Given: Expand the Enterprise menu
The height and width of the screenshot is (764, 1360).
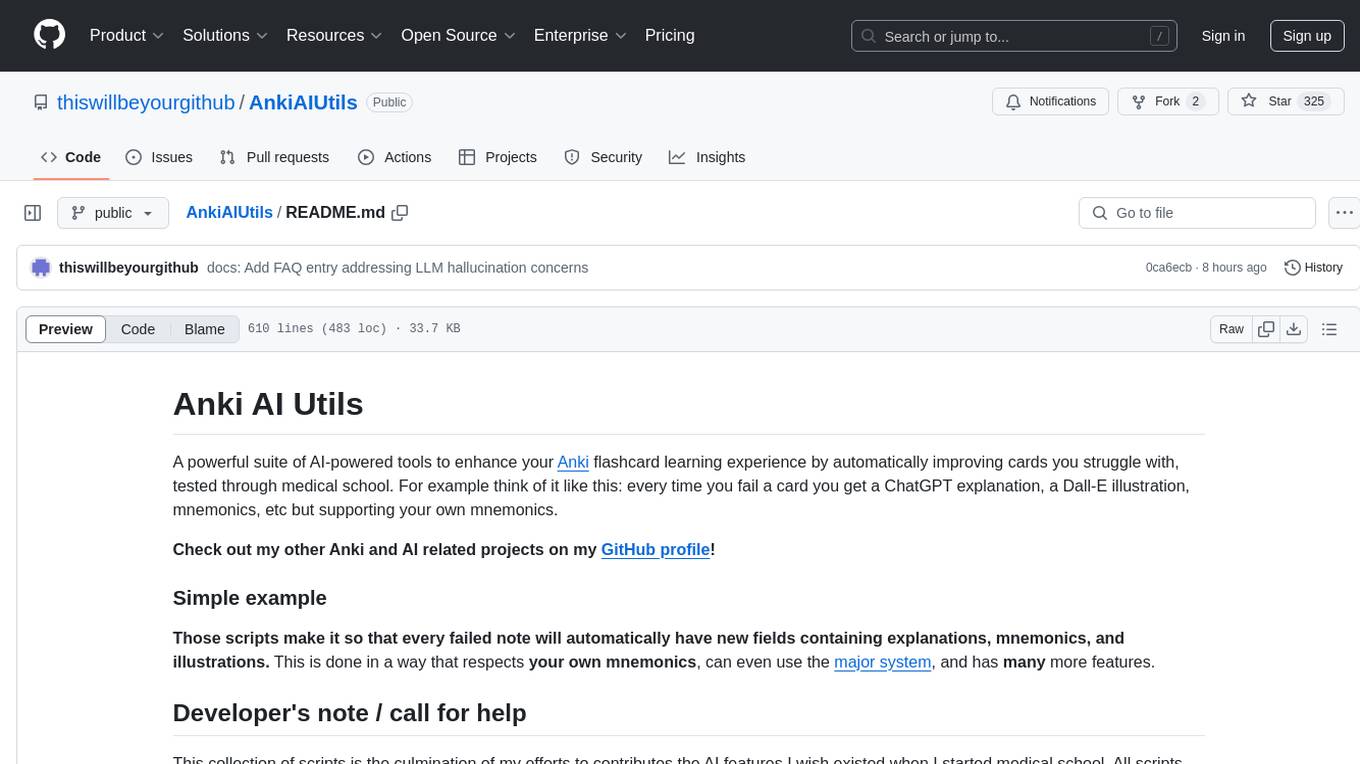Looking at the screenshot, I should [580, 35].
